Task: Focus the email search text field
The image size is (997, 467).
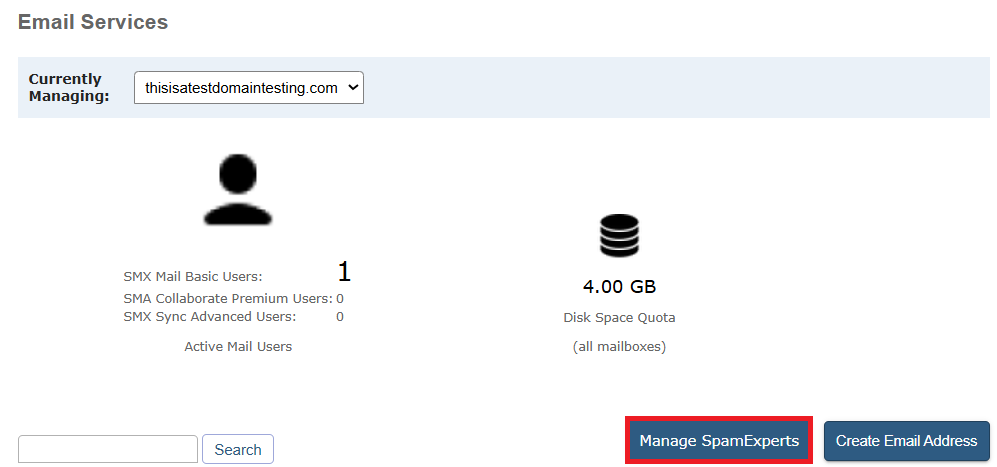Action: pos(108,450)
